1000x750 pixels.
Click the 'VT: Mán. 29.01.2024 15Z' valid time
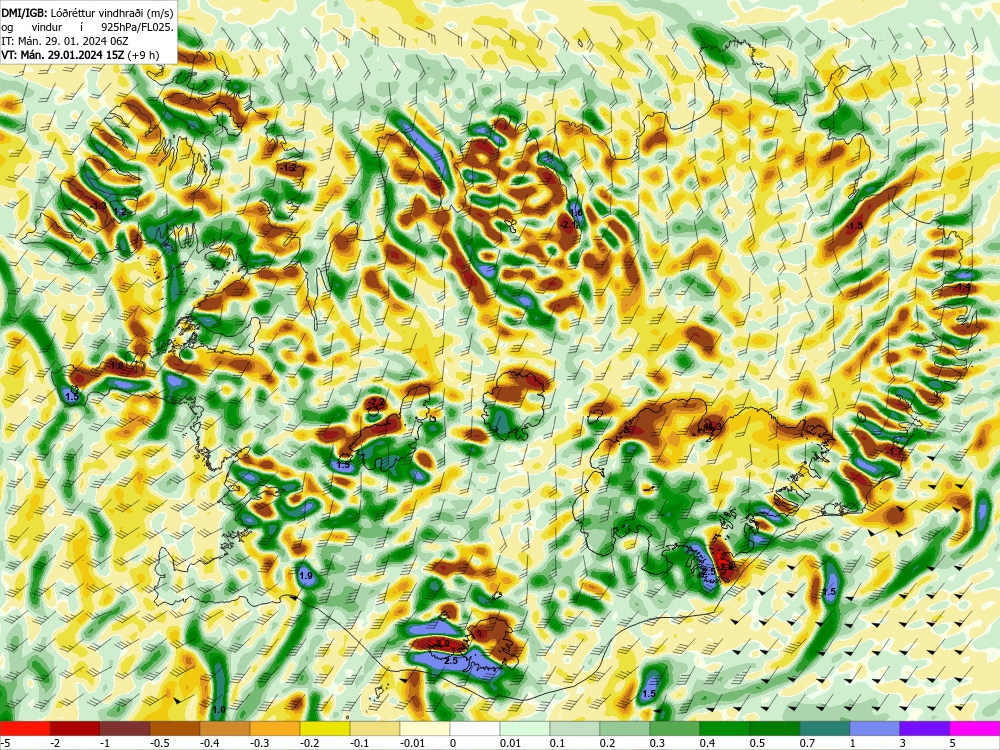[62, 55]
